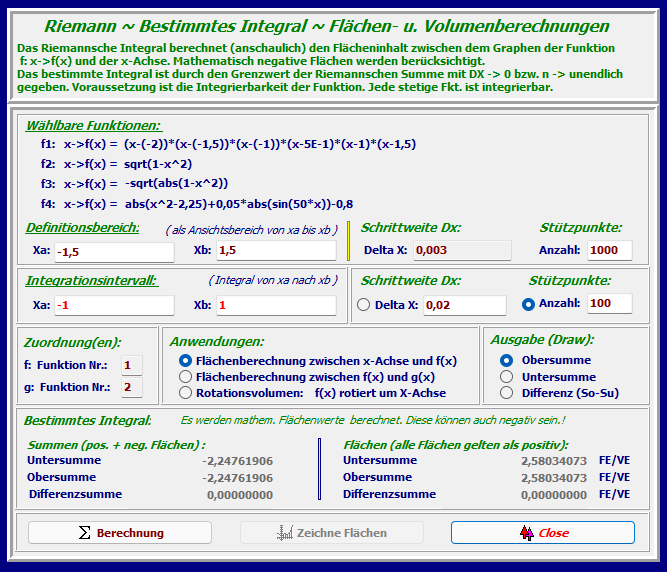Select Flächenberechnung zwischen f(x) und g(x)
667x572 pixels.
[x=185, y=377]
